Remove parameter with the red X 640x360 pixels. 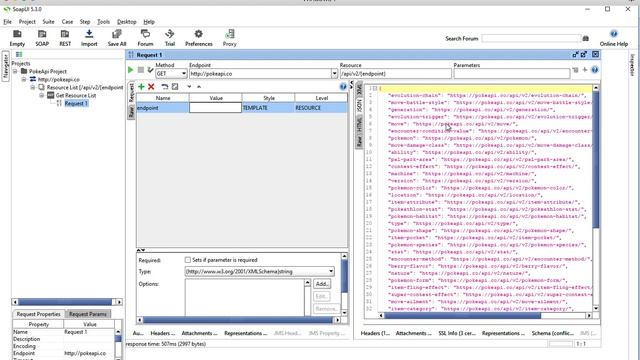151,87
